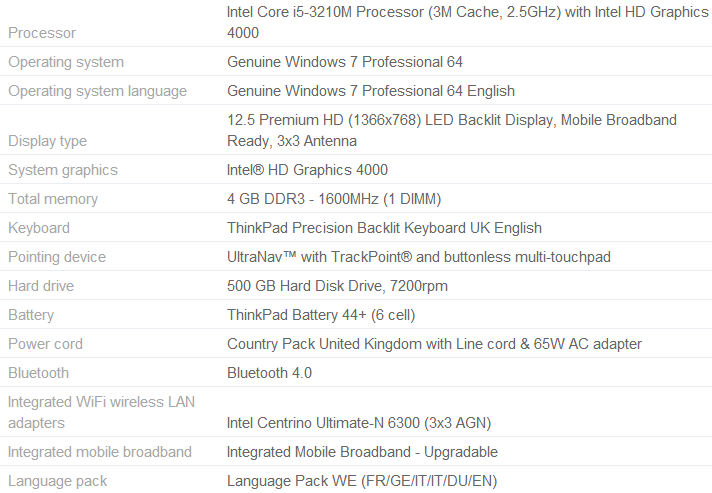Viewport: 712px width, 493px height.
Task: Click the Operating system language label
Action: click(x=98, y=91)
